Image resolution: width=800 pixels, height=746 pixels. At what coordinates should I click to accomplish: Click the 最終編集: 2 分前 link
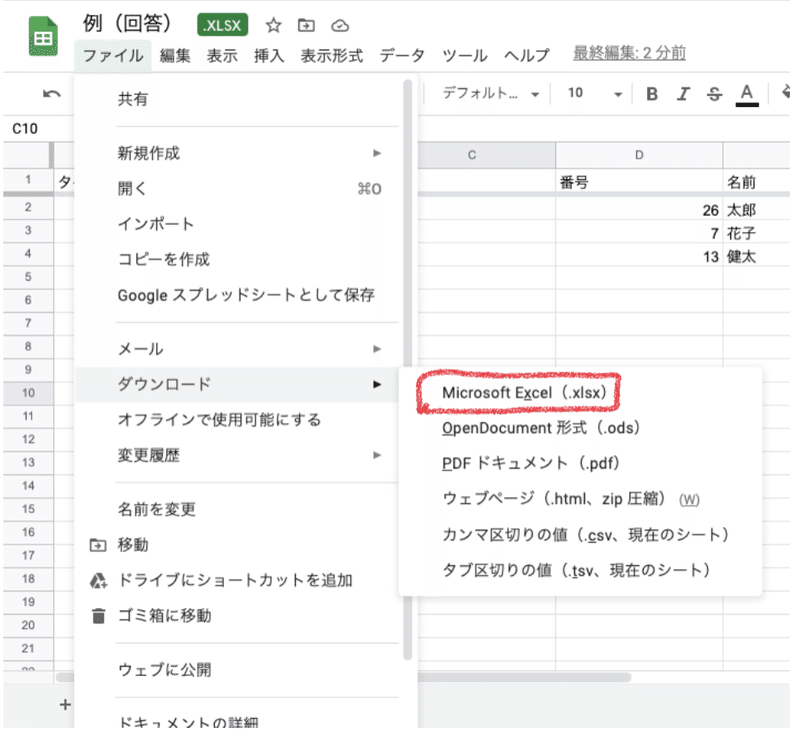[629, 53]
